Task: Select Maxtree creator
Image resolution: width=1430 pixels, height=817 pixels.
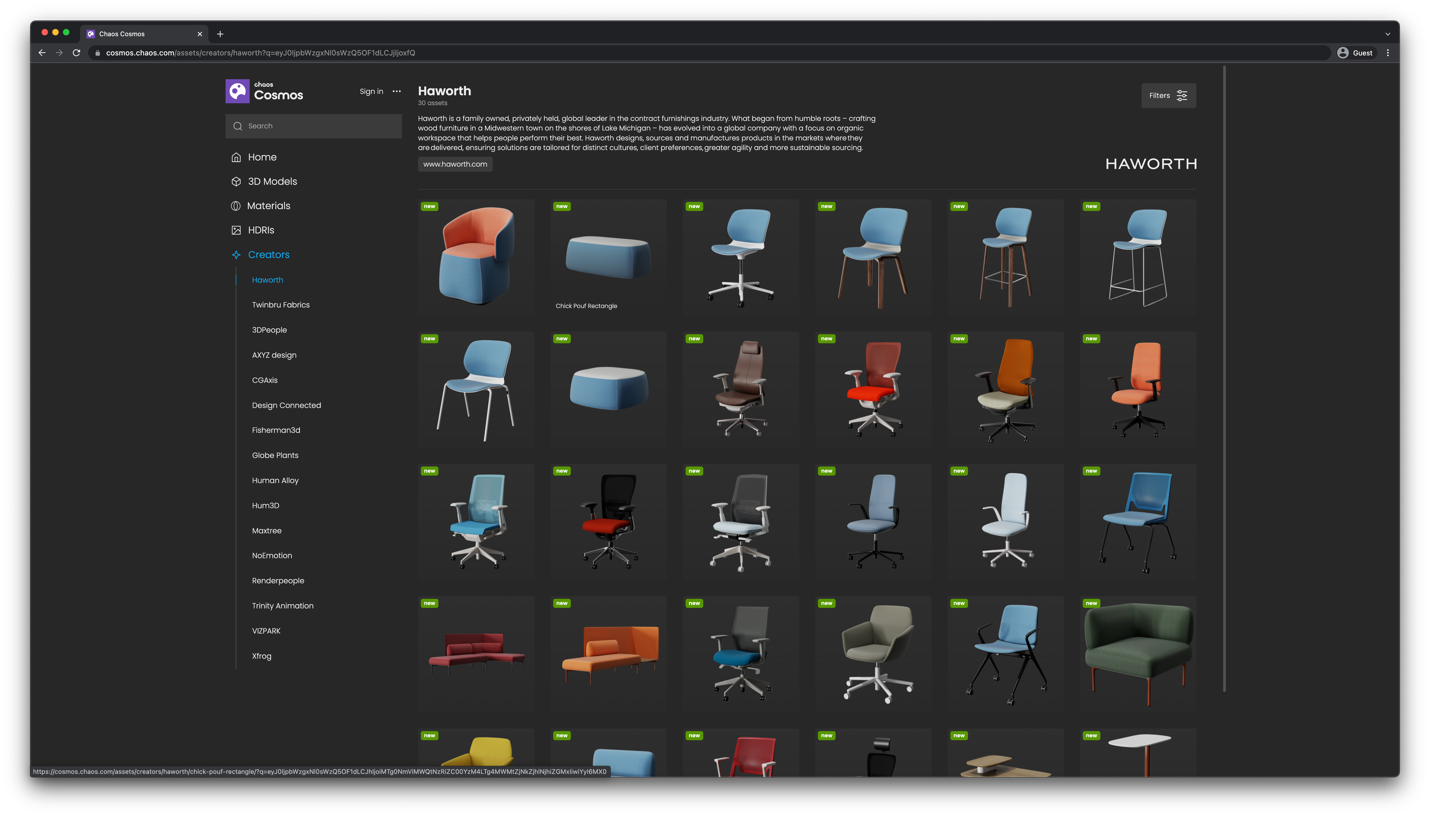Action: click(267, 531)
